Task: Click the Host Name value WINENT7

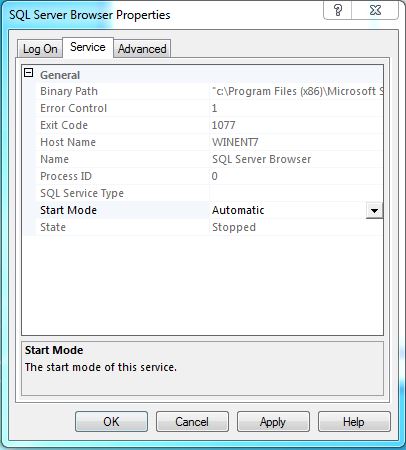Action: point(235,142)
